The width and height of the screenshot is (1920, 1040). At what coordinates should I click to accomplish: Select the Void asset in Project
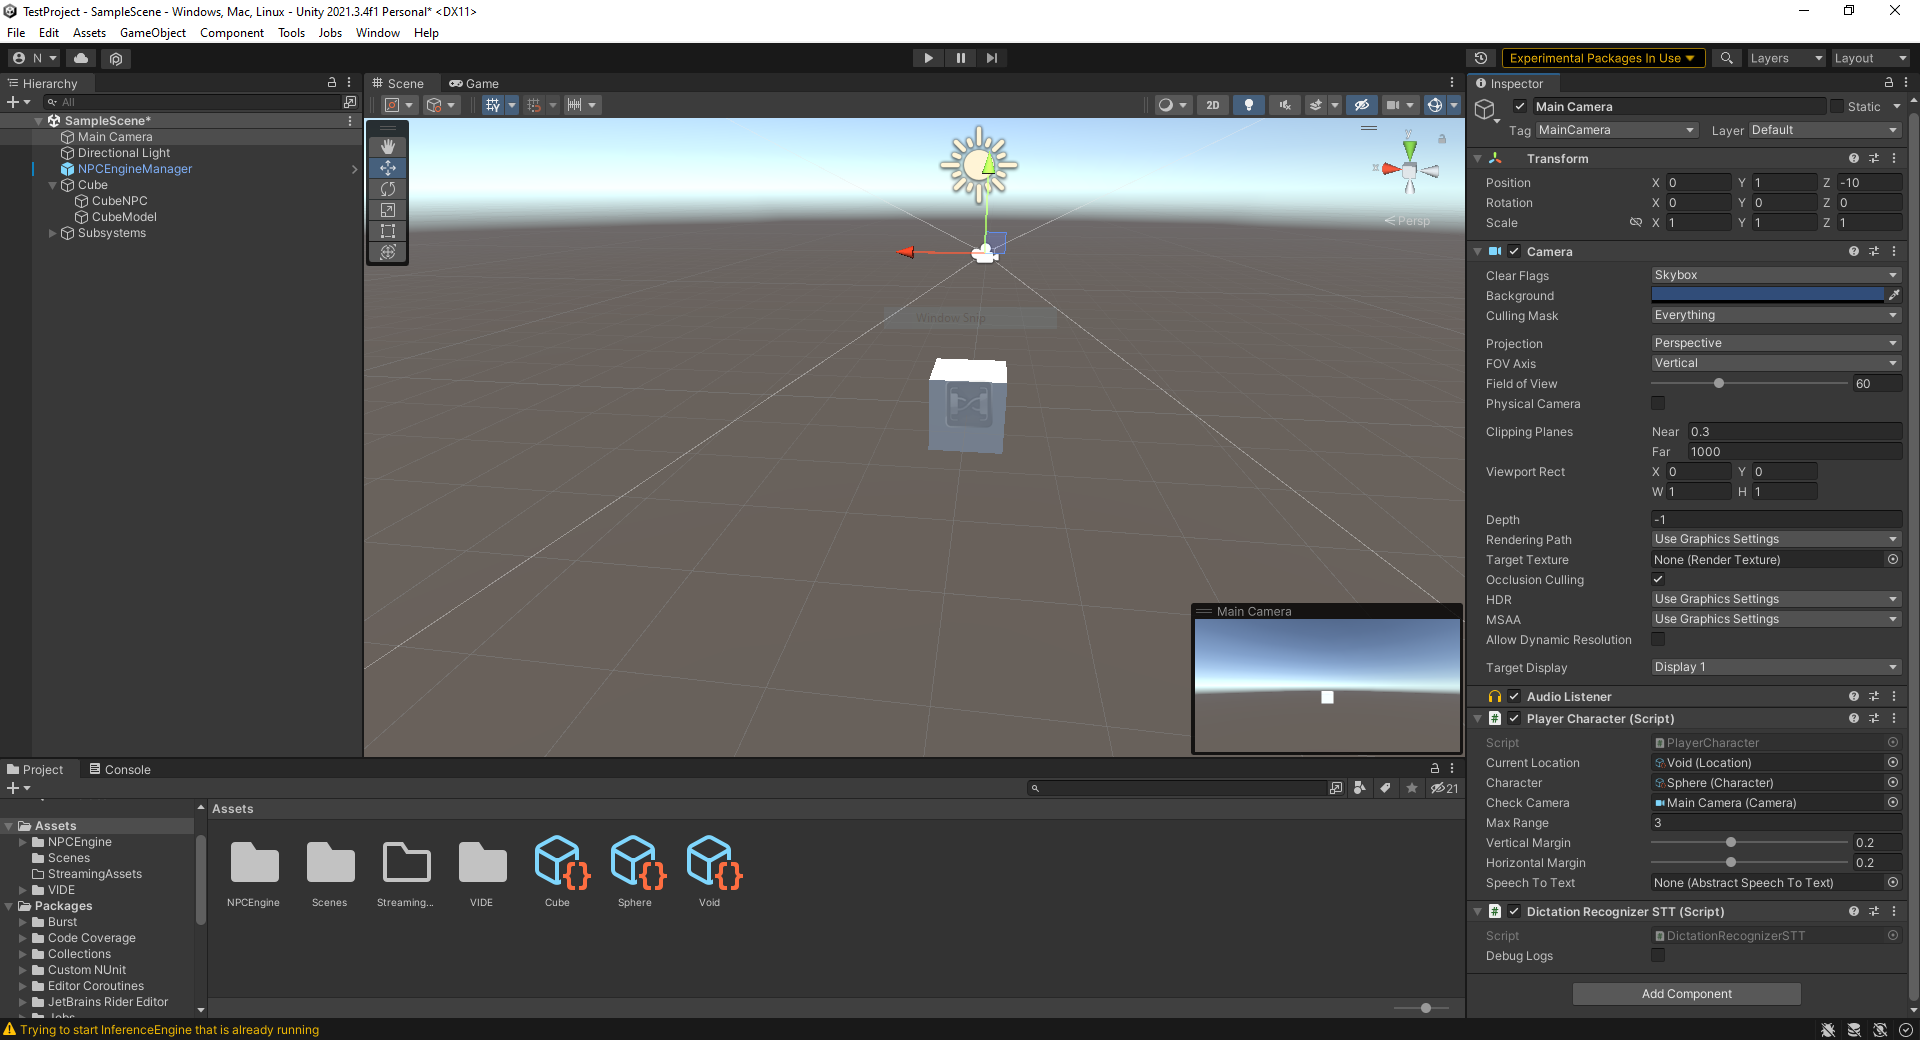711,870
